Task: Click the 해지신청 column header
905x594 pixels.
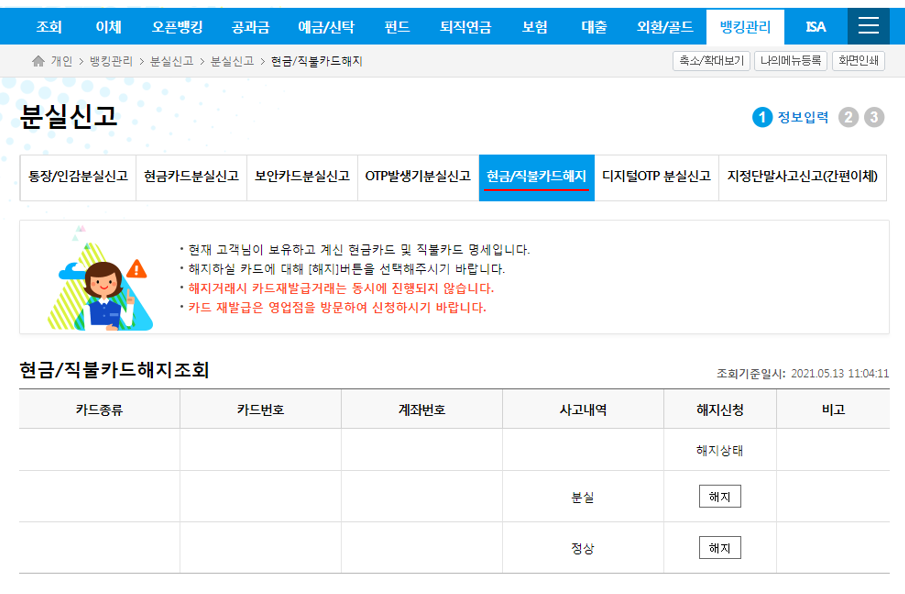Action: click(x=720, y=409)
